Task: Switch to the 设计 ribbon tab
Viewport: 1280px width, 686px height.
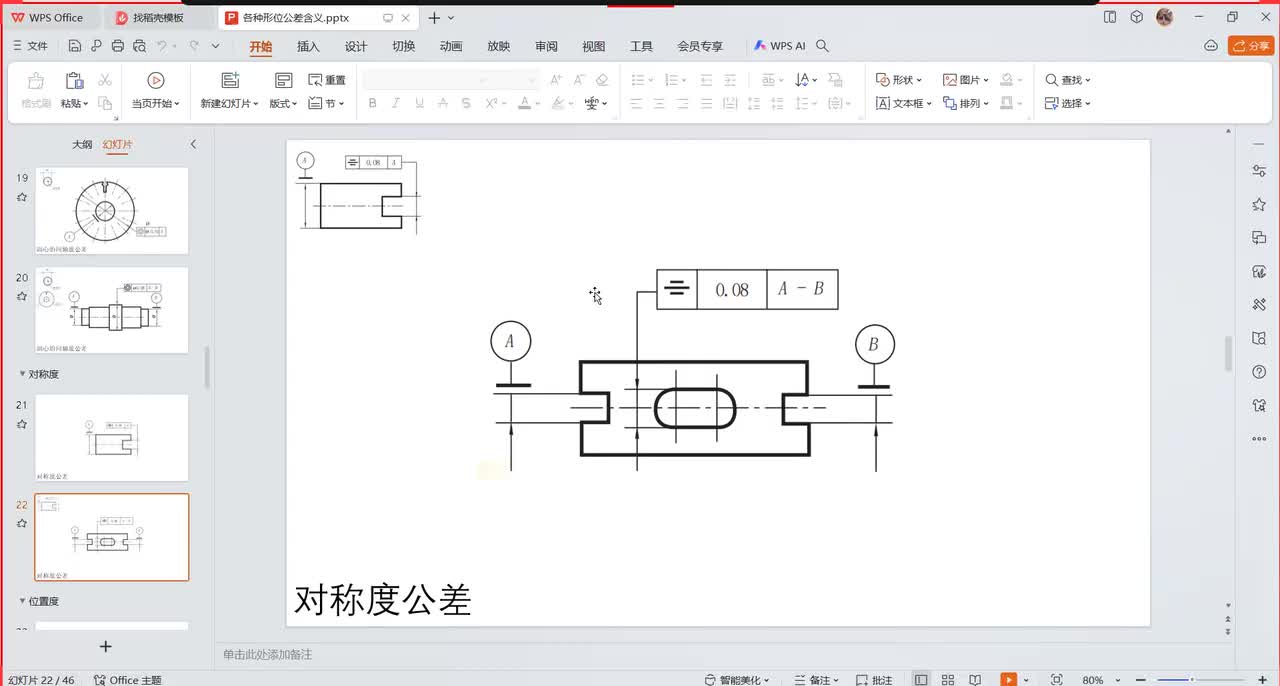Action: pos(356,46)
